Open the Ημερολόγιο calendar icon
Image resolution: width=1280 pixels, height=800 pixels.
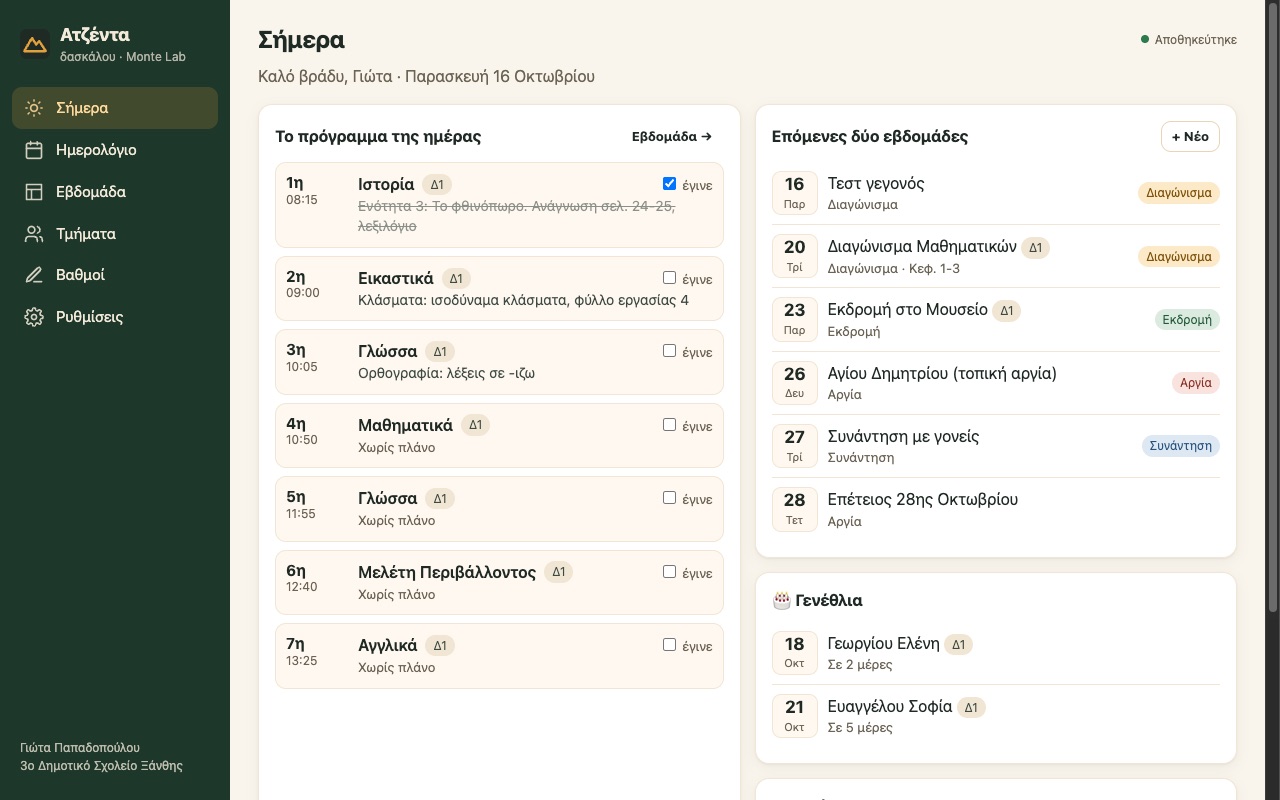pyautogui.click(x=34, y=150)
